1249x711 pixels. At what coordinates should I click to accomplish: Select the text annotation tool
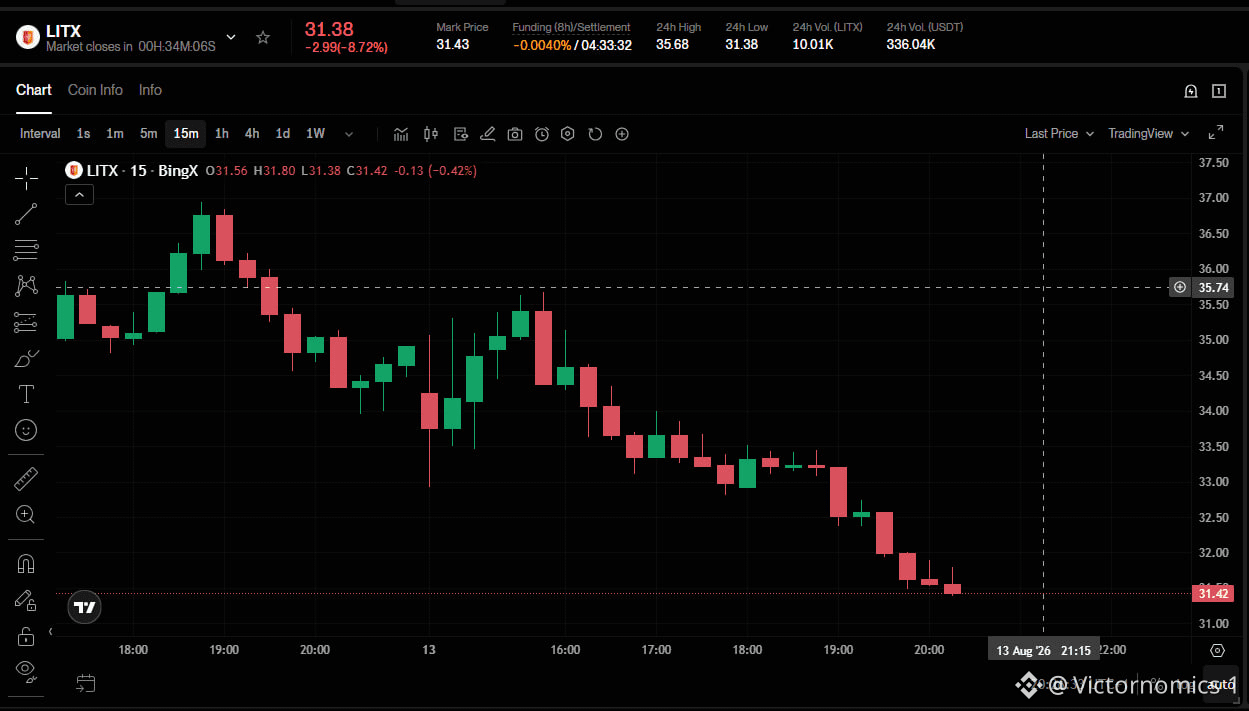[x=26, y=394]
